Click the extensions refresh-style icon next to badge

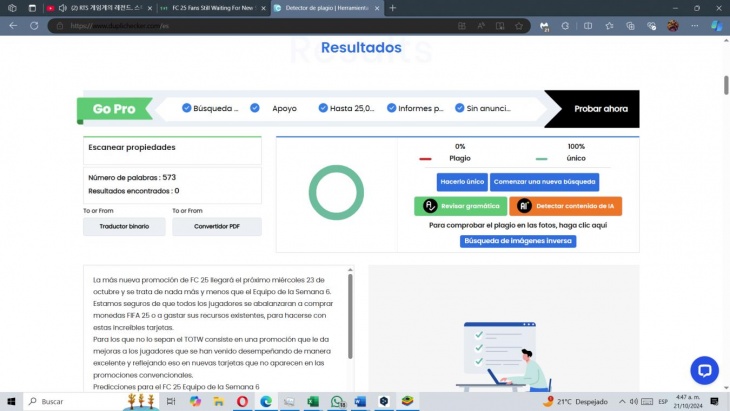565,26
